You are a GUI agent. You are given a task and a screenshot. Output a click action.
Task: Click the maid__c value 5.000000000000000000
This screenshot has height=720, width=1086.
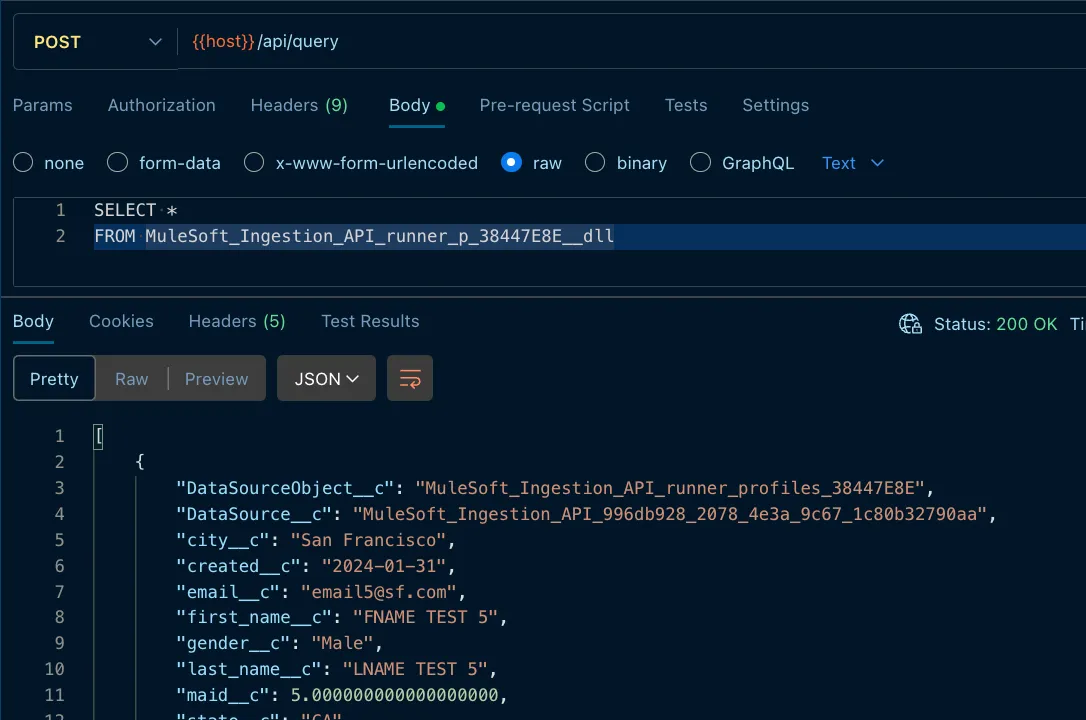[395, 695]
